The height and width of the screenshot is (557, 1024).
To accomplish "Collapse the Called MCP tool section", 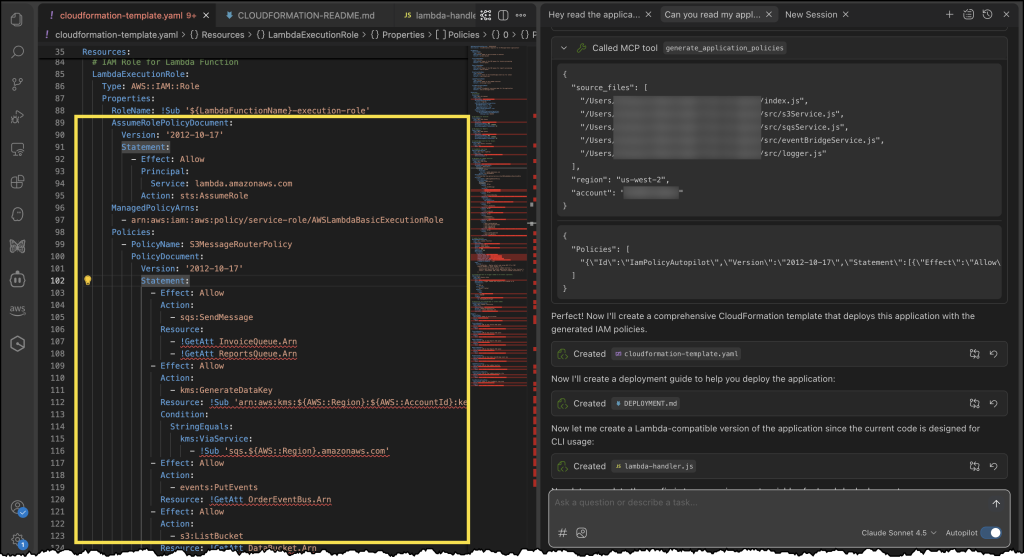I will 564,48.
